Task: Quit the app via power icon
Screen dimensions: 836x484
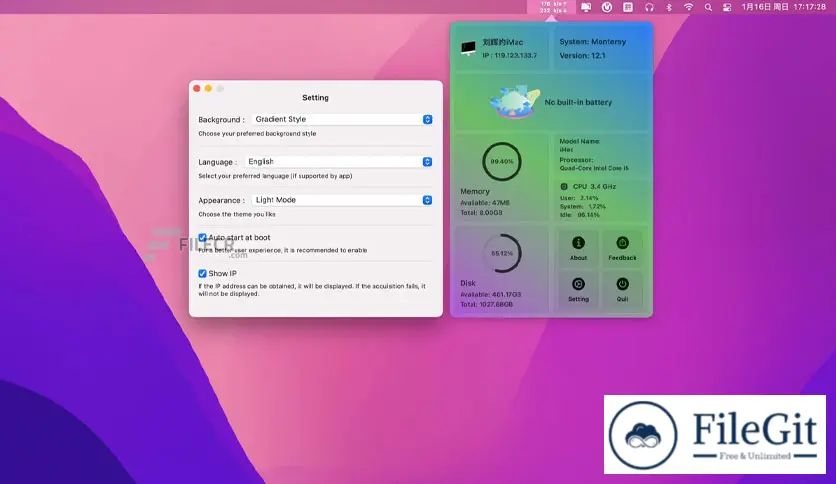Action: pos(622,289)
